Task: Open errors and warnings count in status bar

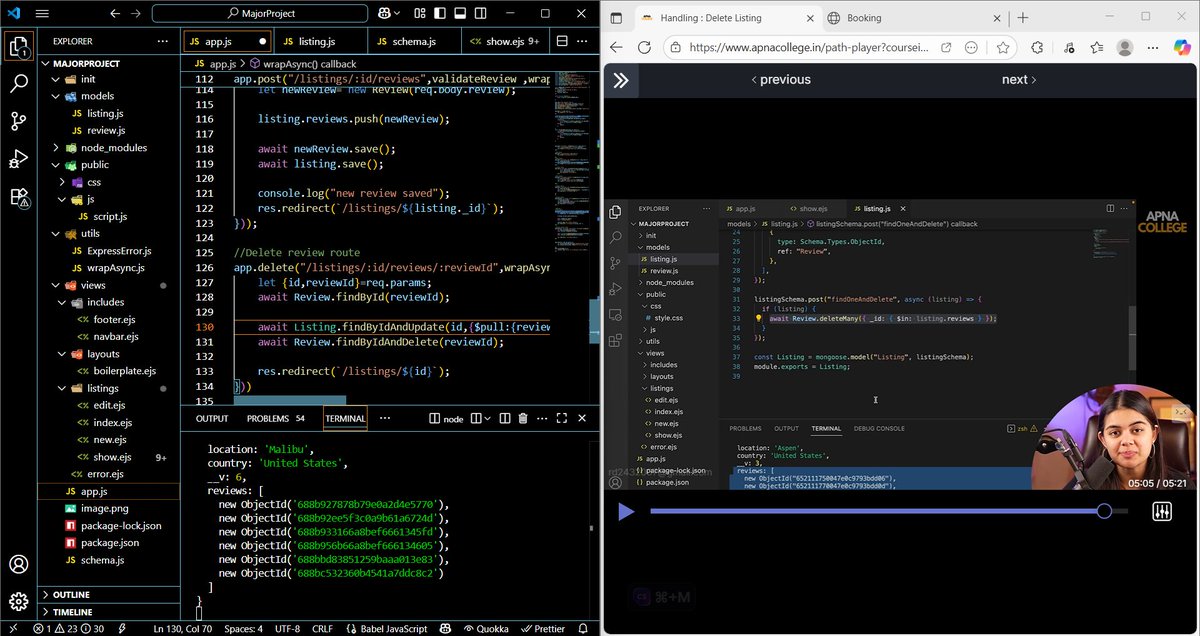Action: (69, 629)
